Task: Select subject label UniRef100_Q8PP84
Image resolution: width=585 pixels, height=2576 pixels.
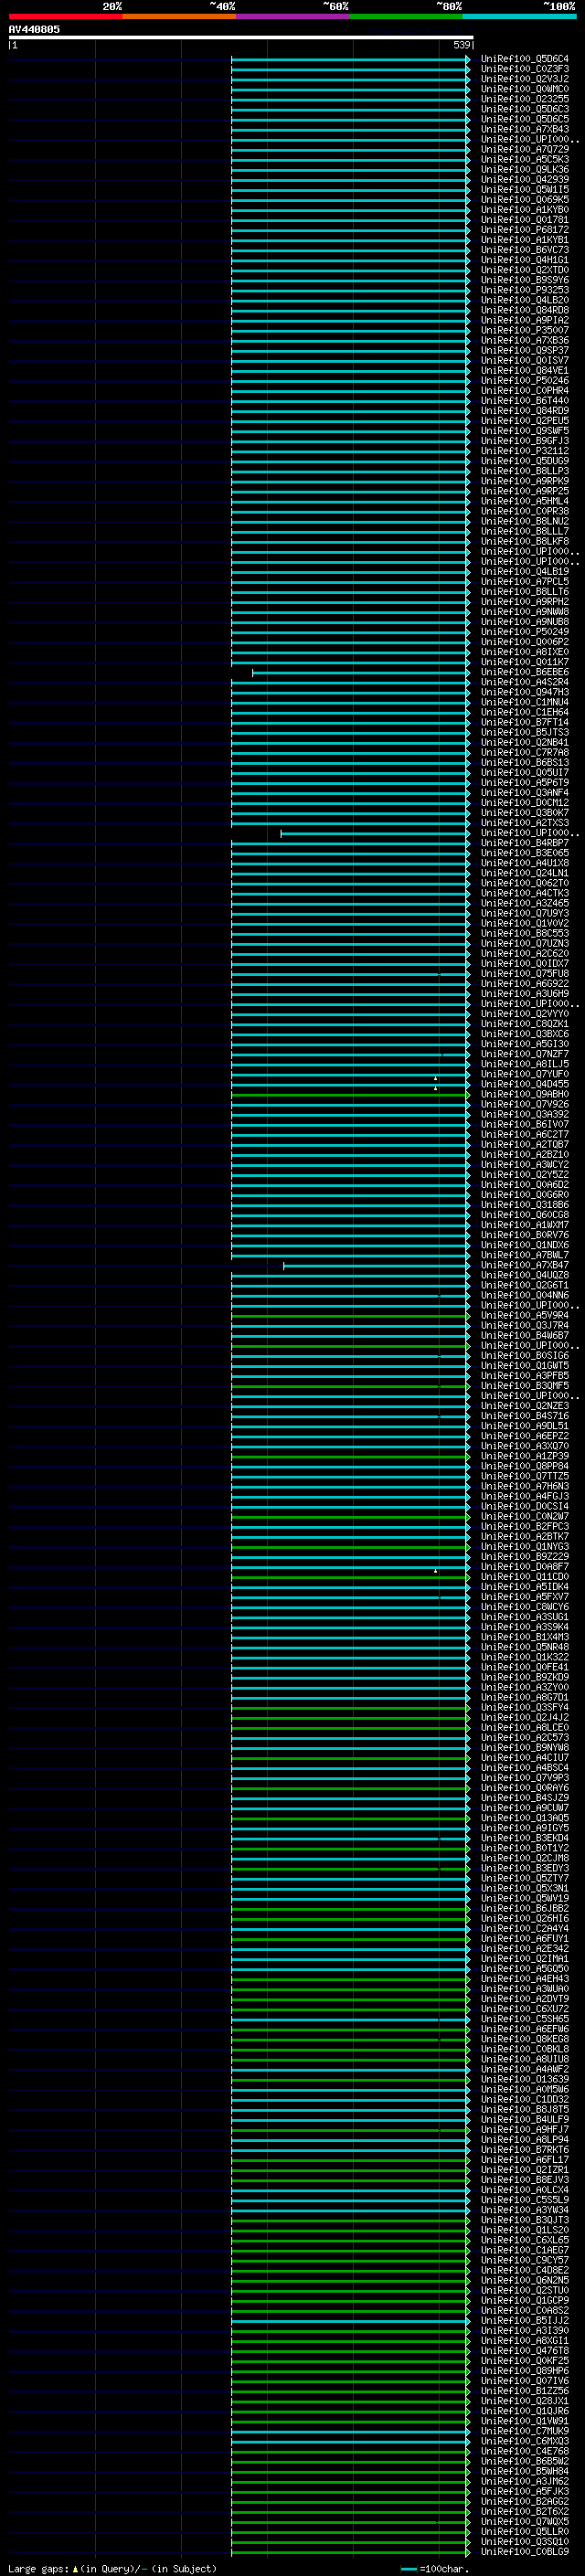Action: click(x=524, y=1466)
